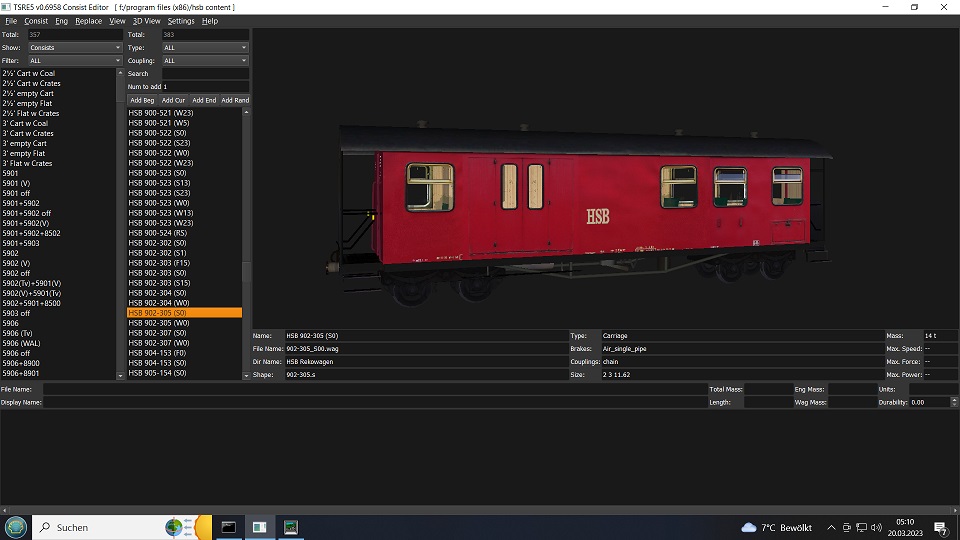Click the taskbar Suchen search box

[x=121, y=527]
